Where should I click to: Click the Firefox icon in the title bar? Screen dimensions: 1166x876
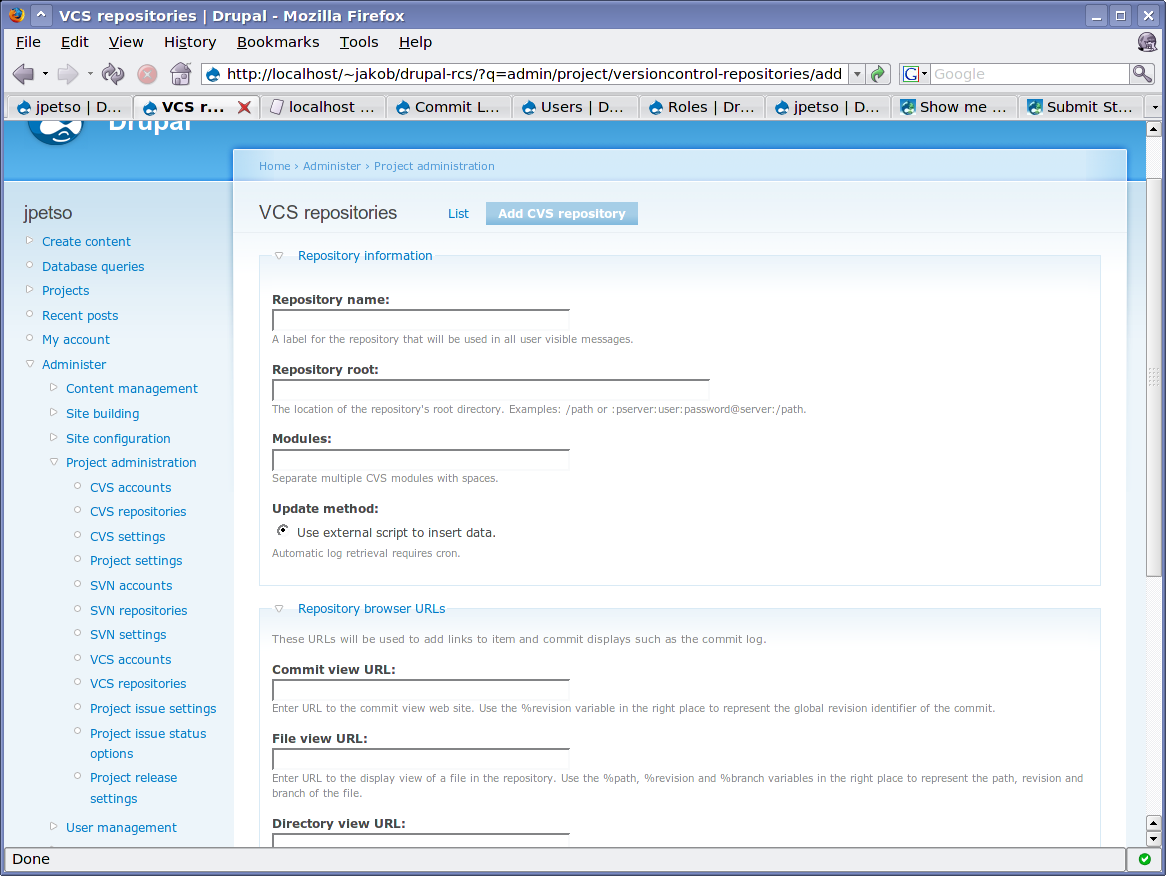[17, 14]
